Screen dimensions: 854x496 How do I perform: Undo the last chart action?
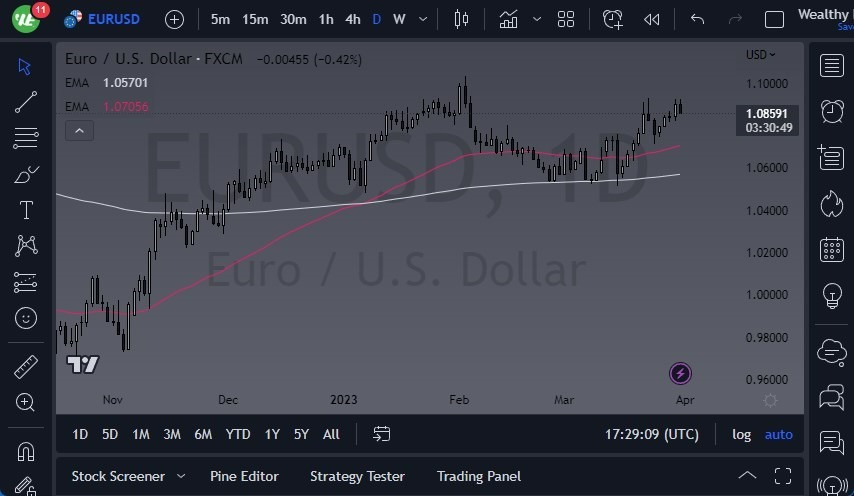pyautogui.click(x=697, y=19)
